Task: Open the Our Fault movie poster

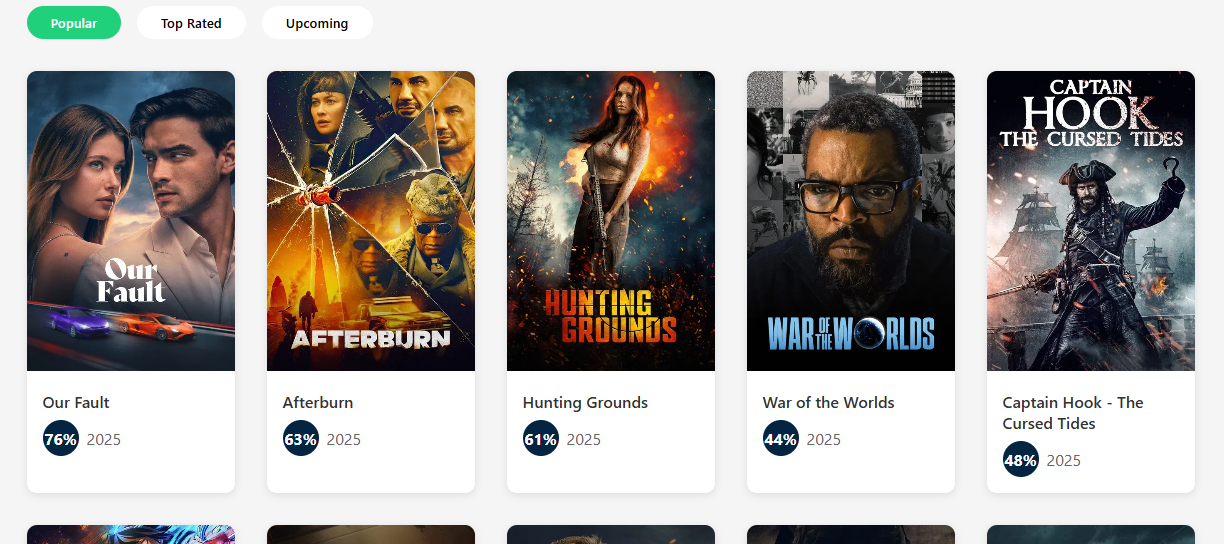Action: (x=131, y=221)
